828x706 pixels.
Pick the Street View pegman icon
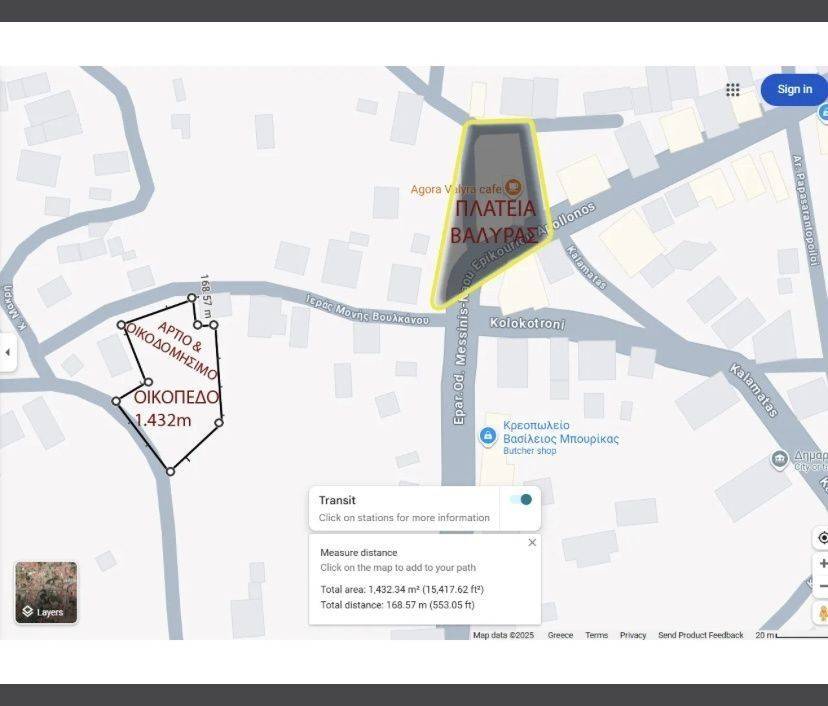pos(822,612)
